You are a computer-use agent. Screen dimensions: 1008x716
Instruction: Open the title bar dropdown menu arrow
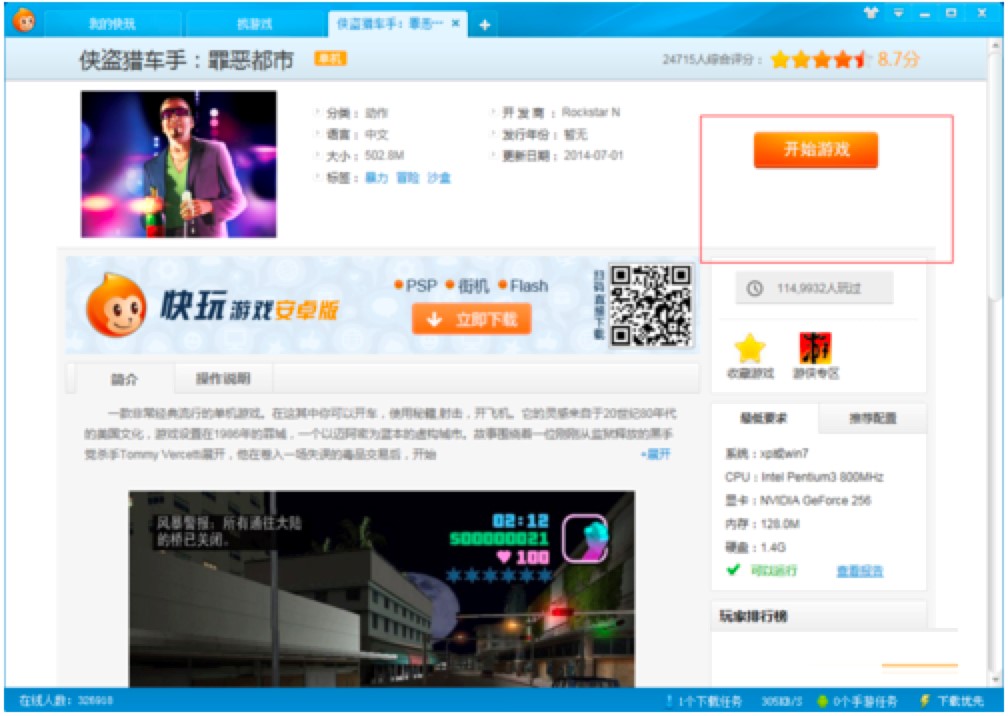(x=897, y=13)
